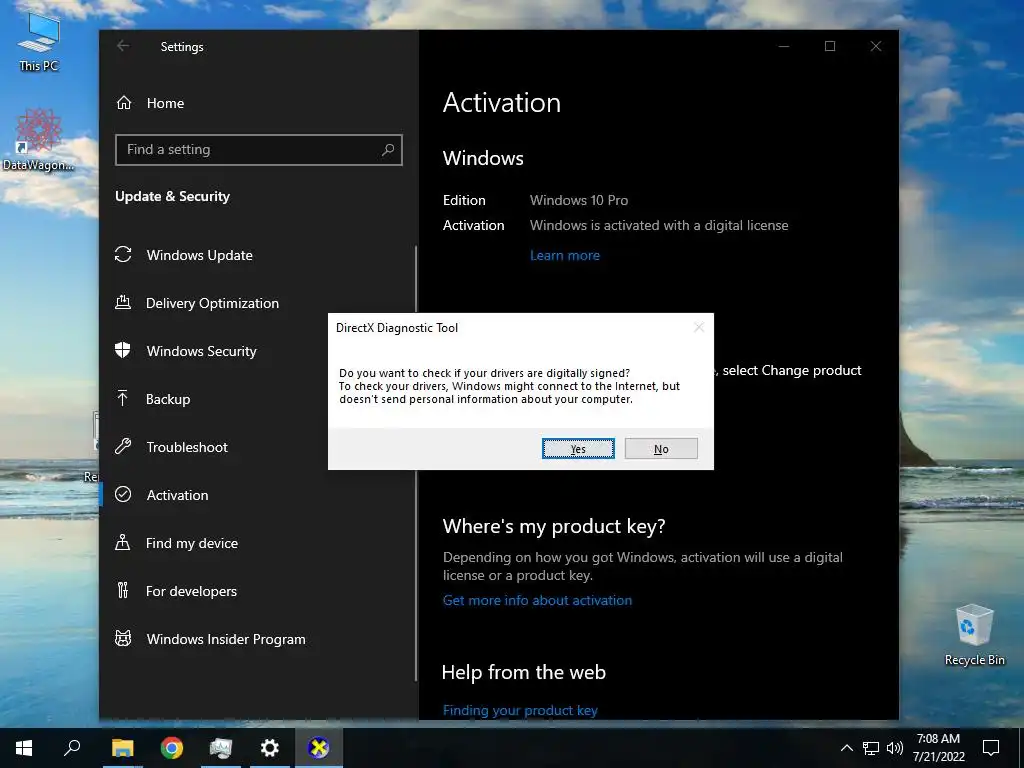
Task: Click the volume speaker icon in the tray
Action: tap(895, 748)
